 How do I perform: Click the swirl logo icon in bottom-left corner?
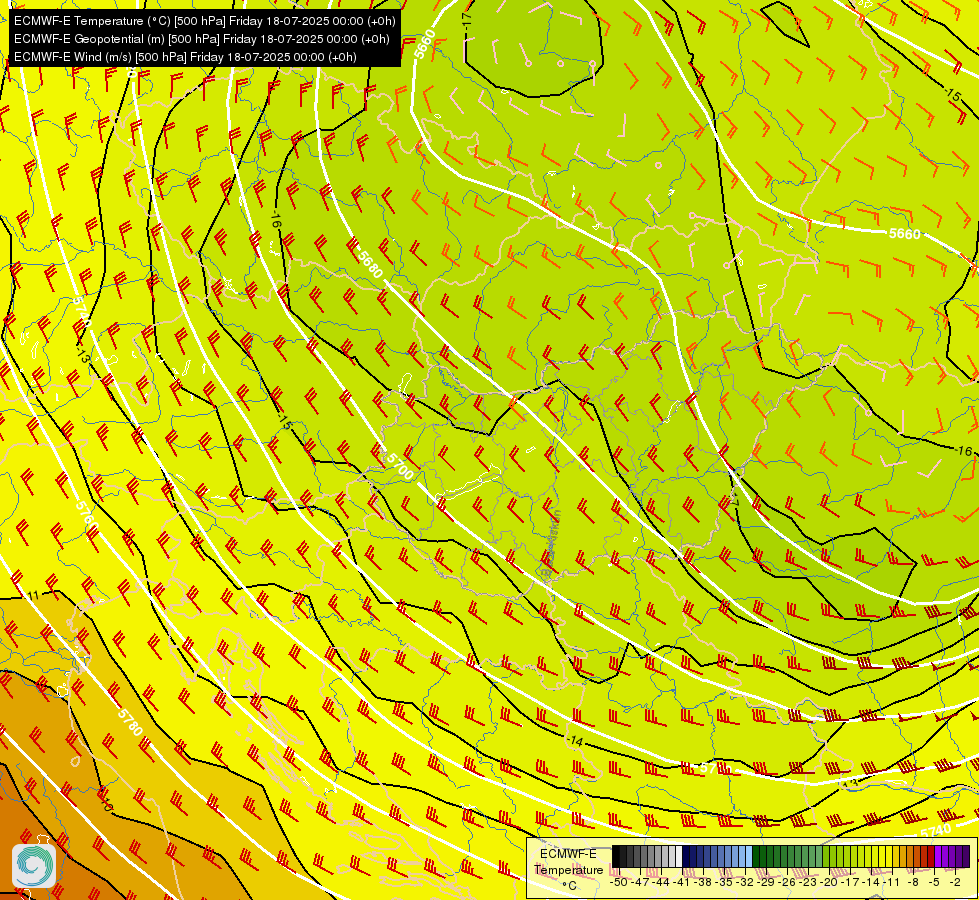click(x=34, y=866)
